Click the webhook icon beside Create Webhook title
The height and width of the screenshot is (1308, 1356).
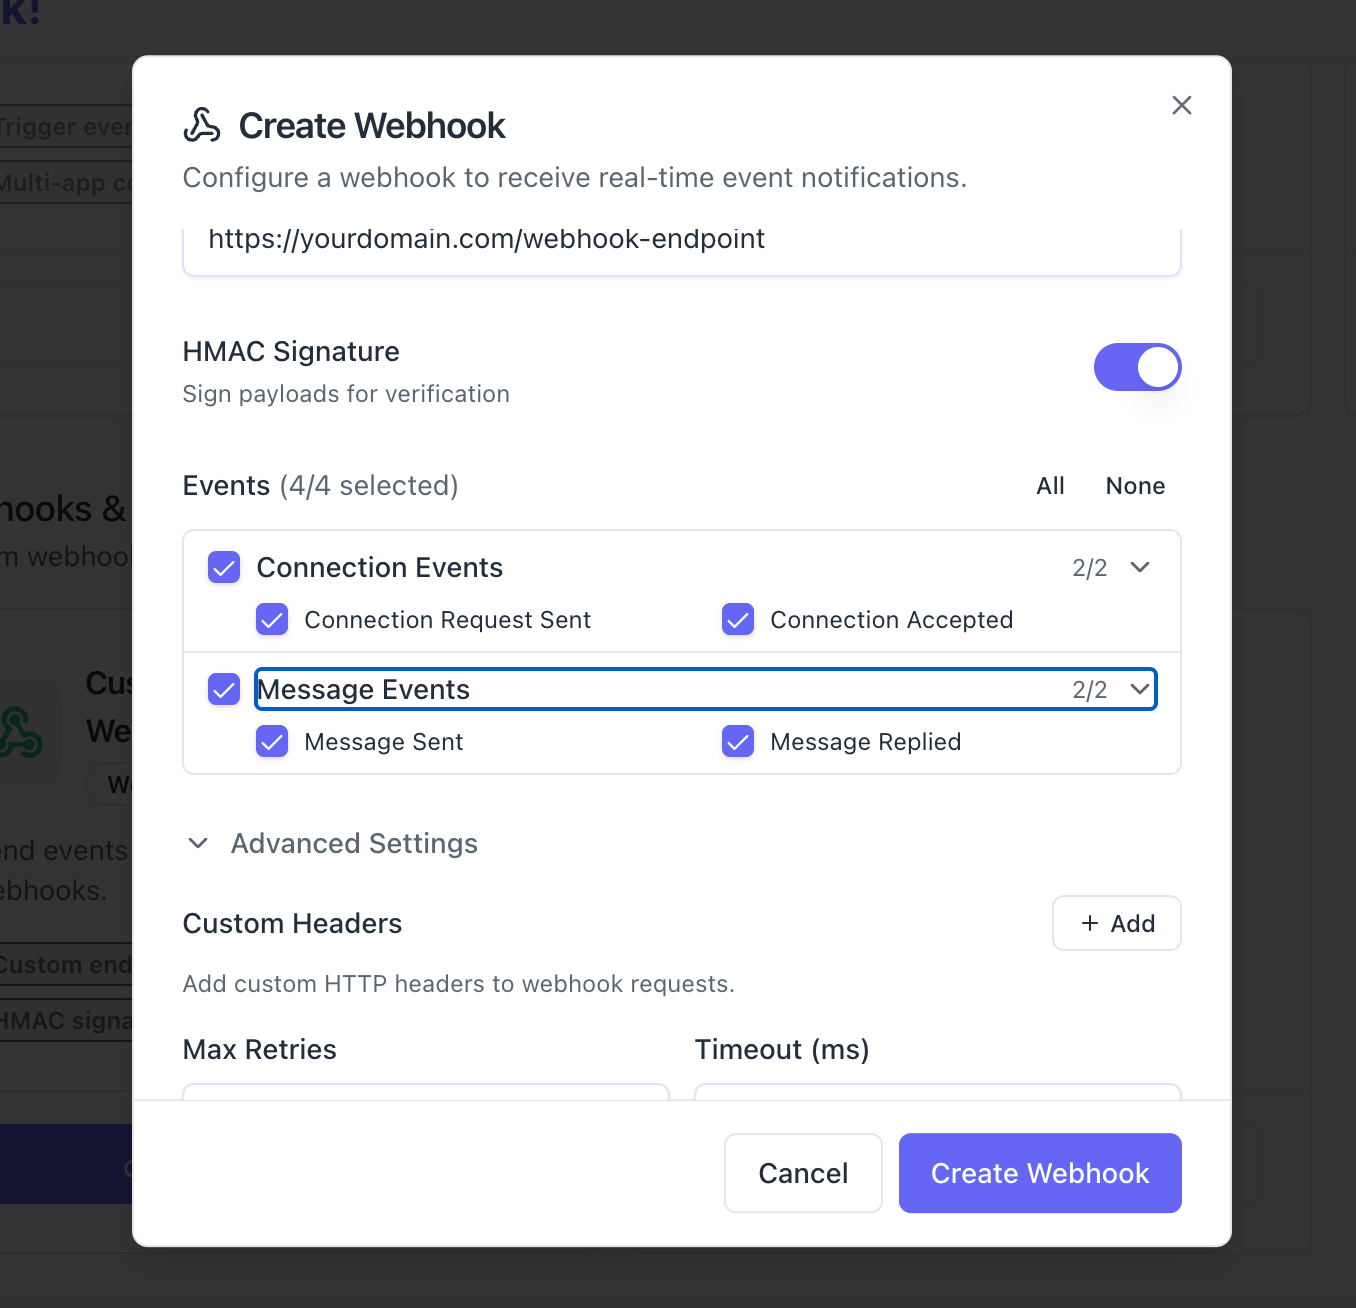(202, 126)
